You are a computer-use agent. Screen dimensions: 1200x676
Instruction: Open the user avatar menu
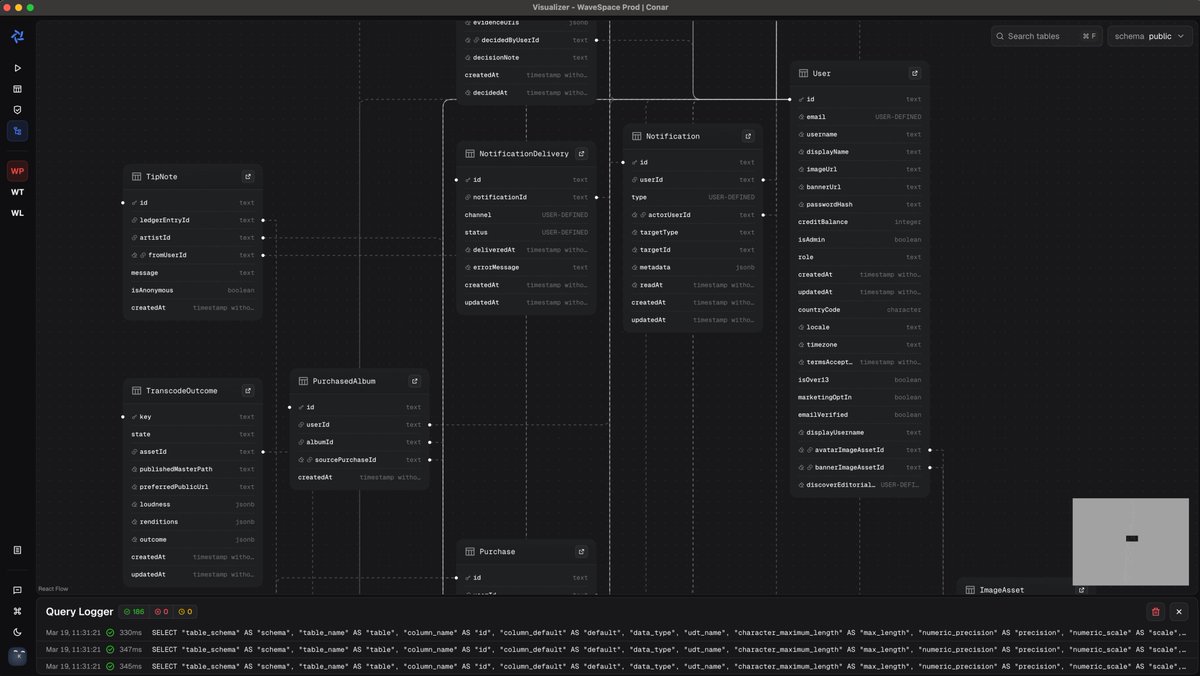click(17, 656)
